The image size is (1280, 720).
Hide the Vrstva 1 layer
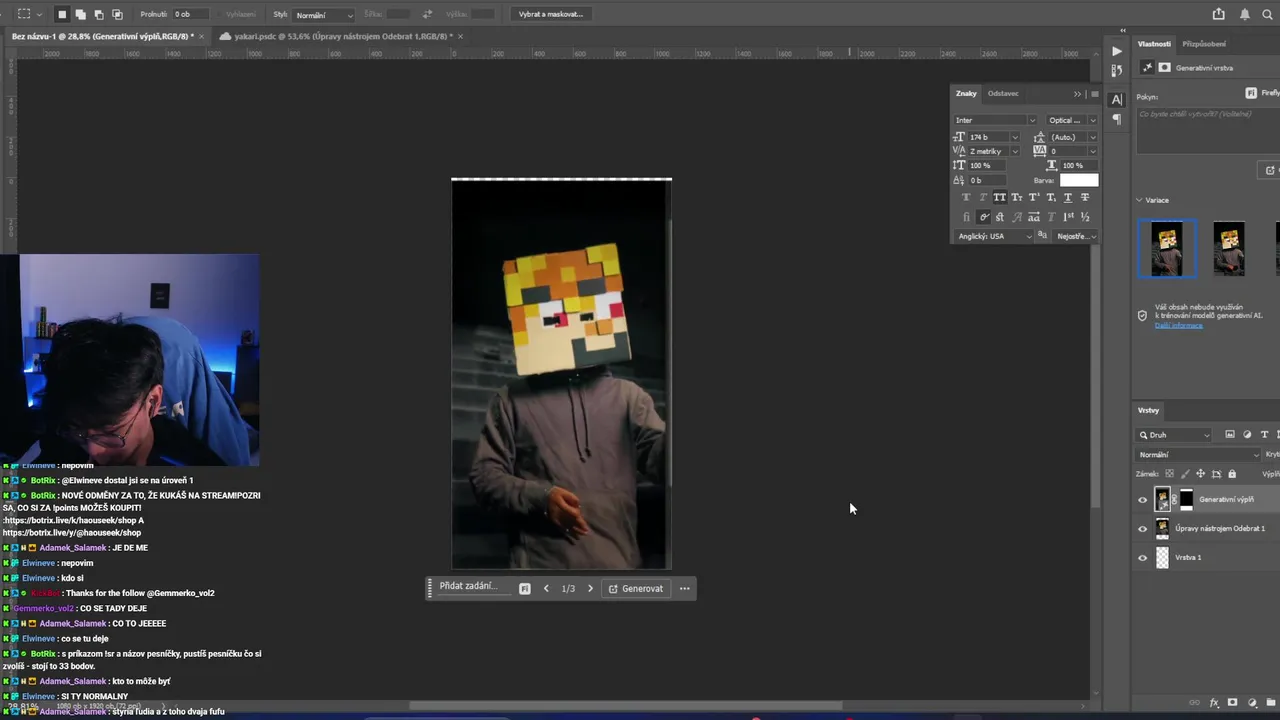click(1143, 558)
